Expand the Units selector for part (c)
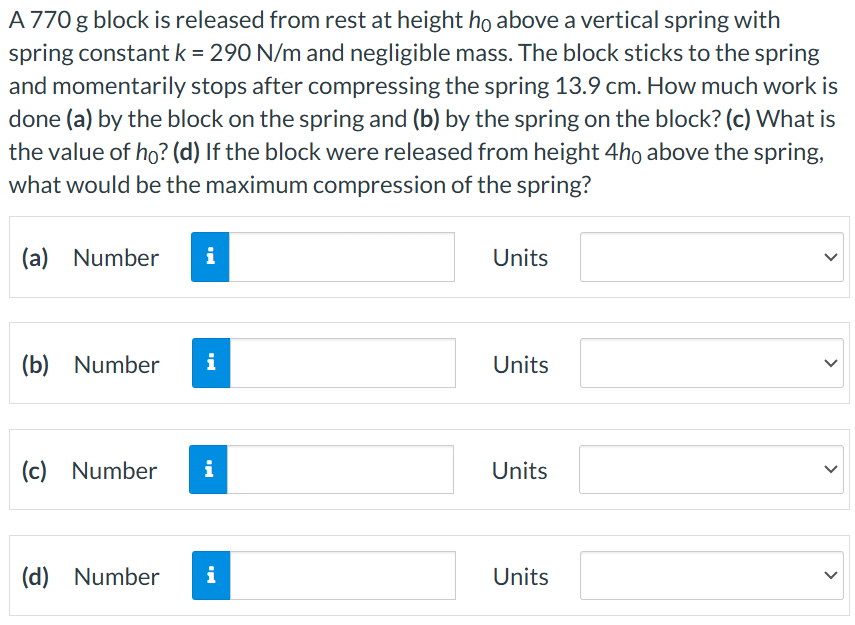Image resolution: width=855 pixels, height=625 pixels. (711, 469)
